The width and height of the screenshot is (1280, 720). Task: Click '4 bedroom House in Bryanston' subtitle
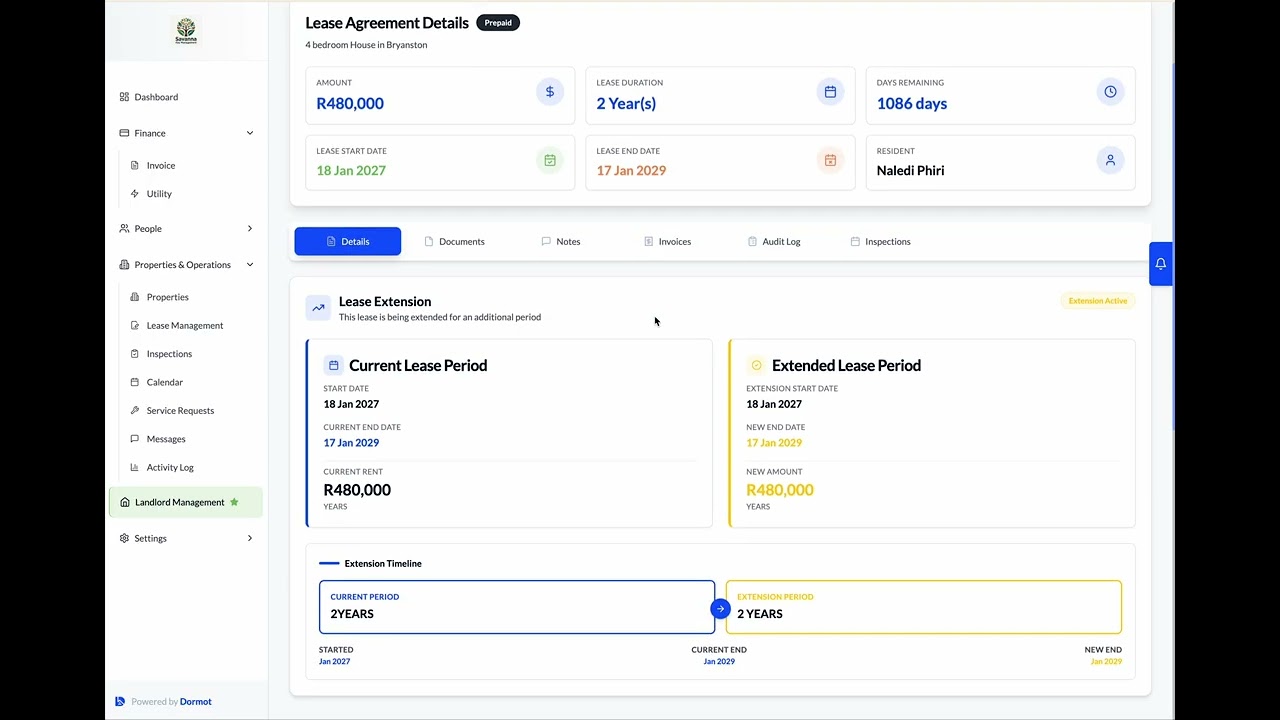[x=366, y=45]
